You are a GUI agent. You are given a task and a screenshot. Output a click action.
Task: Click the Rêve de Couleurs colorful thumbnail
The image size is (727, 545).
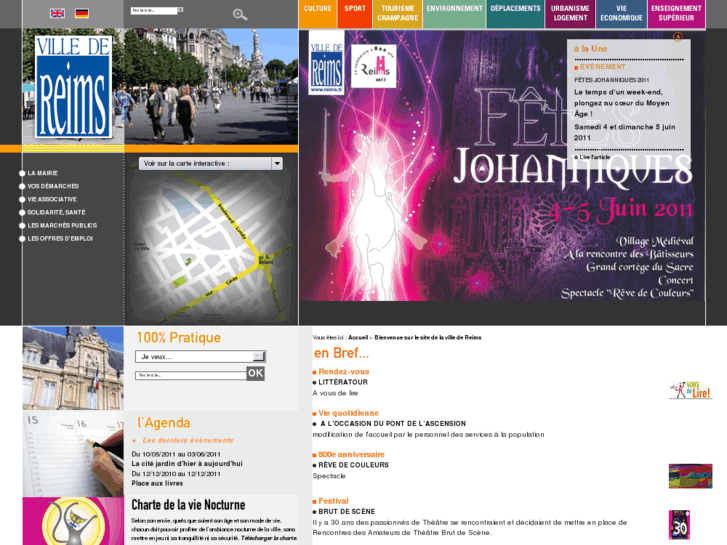(690, 476)
